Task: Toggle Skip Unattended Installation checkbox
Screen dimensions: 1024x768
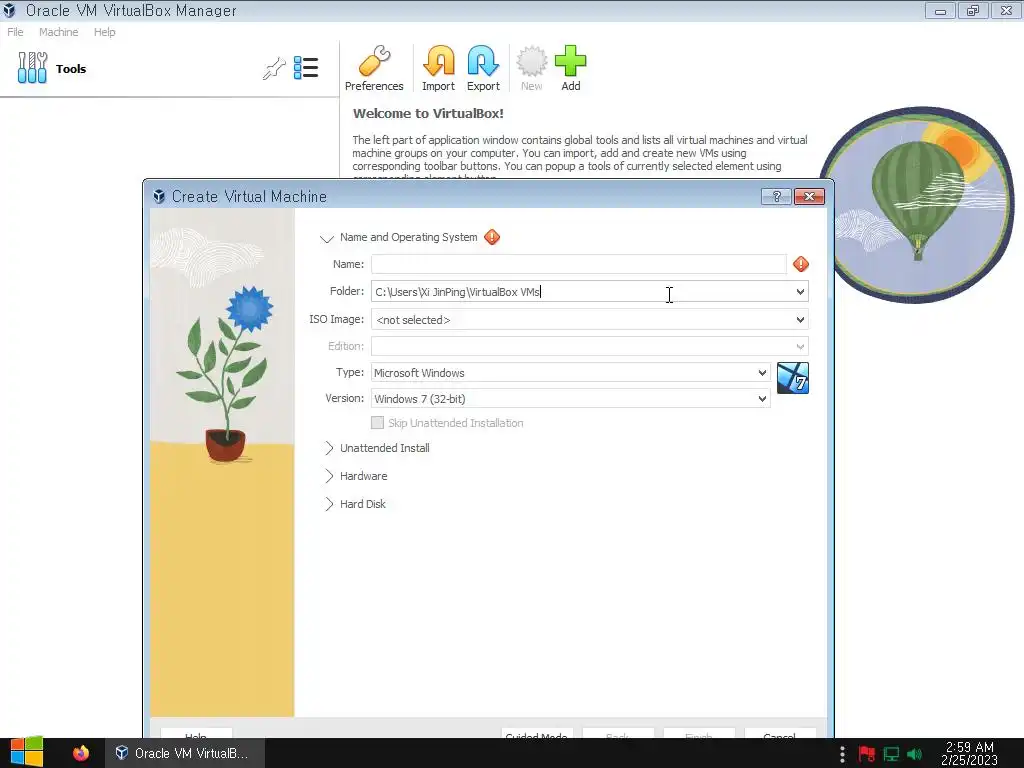Action: tap(377, 423)
